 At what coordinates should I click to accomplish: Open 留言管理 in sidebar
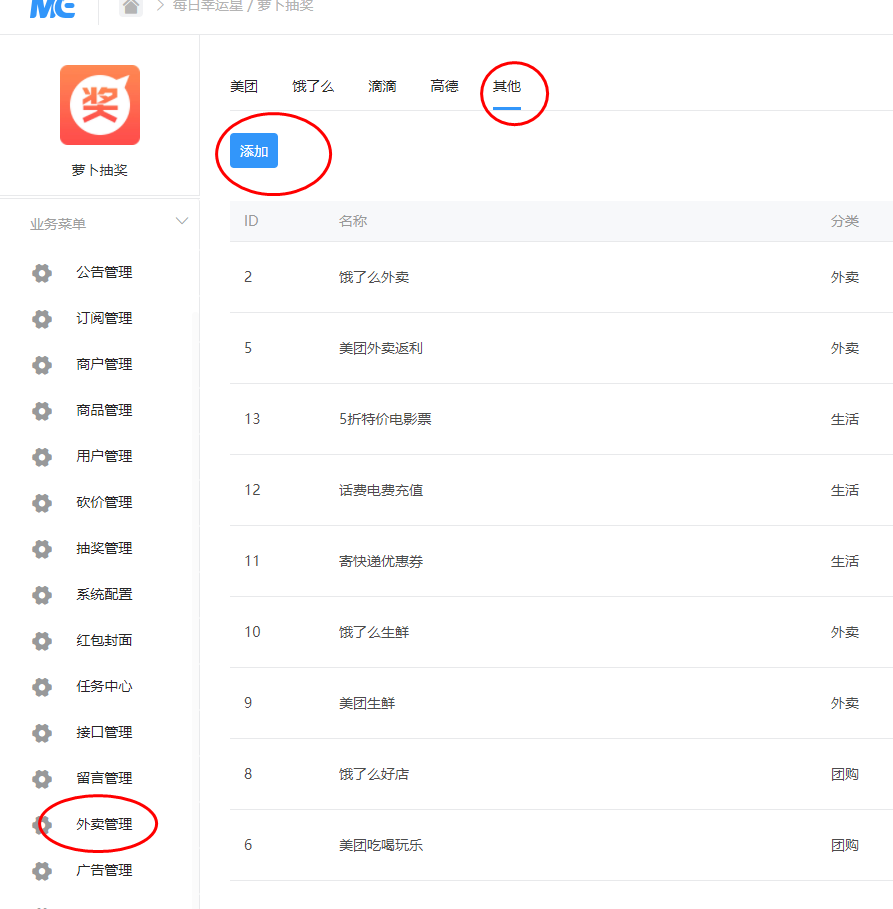[x=104, y=779]
